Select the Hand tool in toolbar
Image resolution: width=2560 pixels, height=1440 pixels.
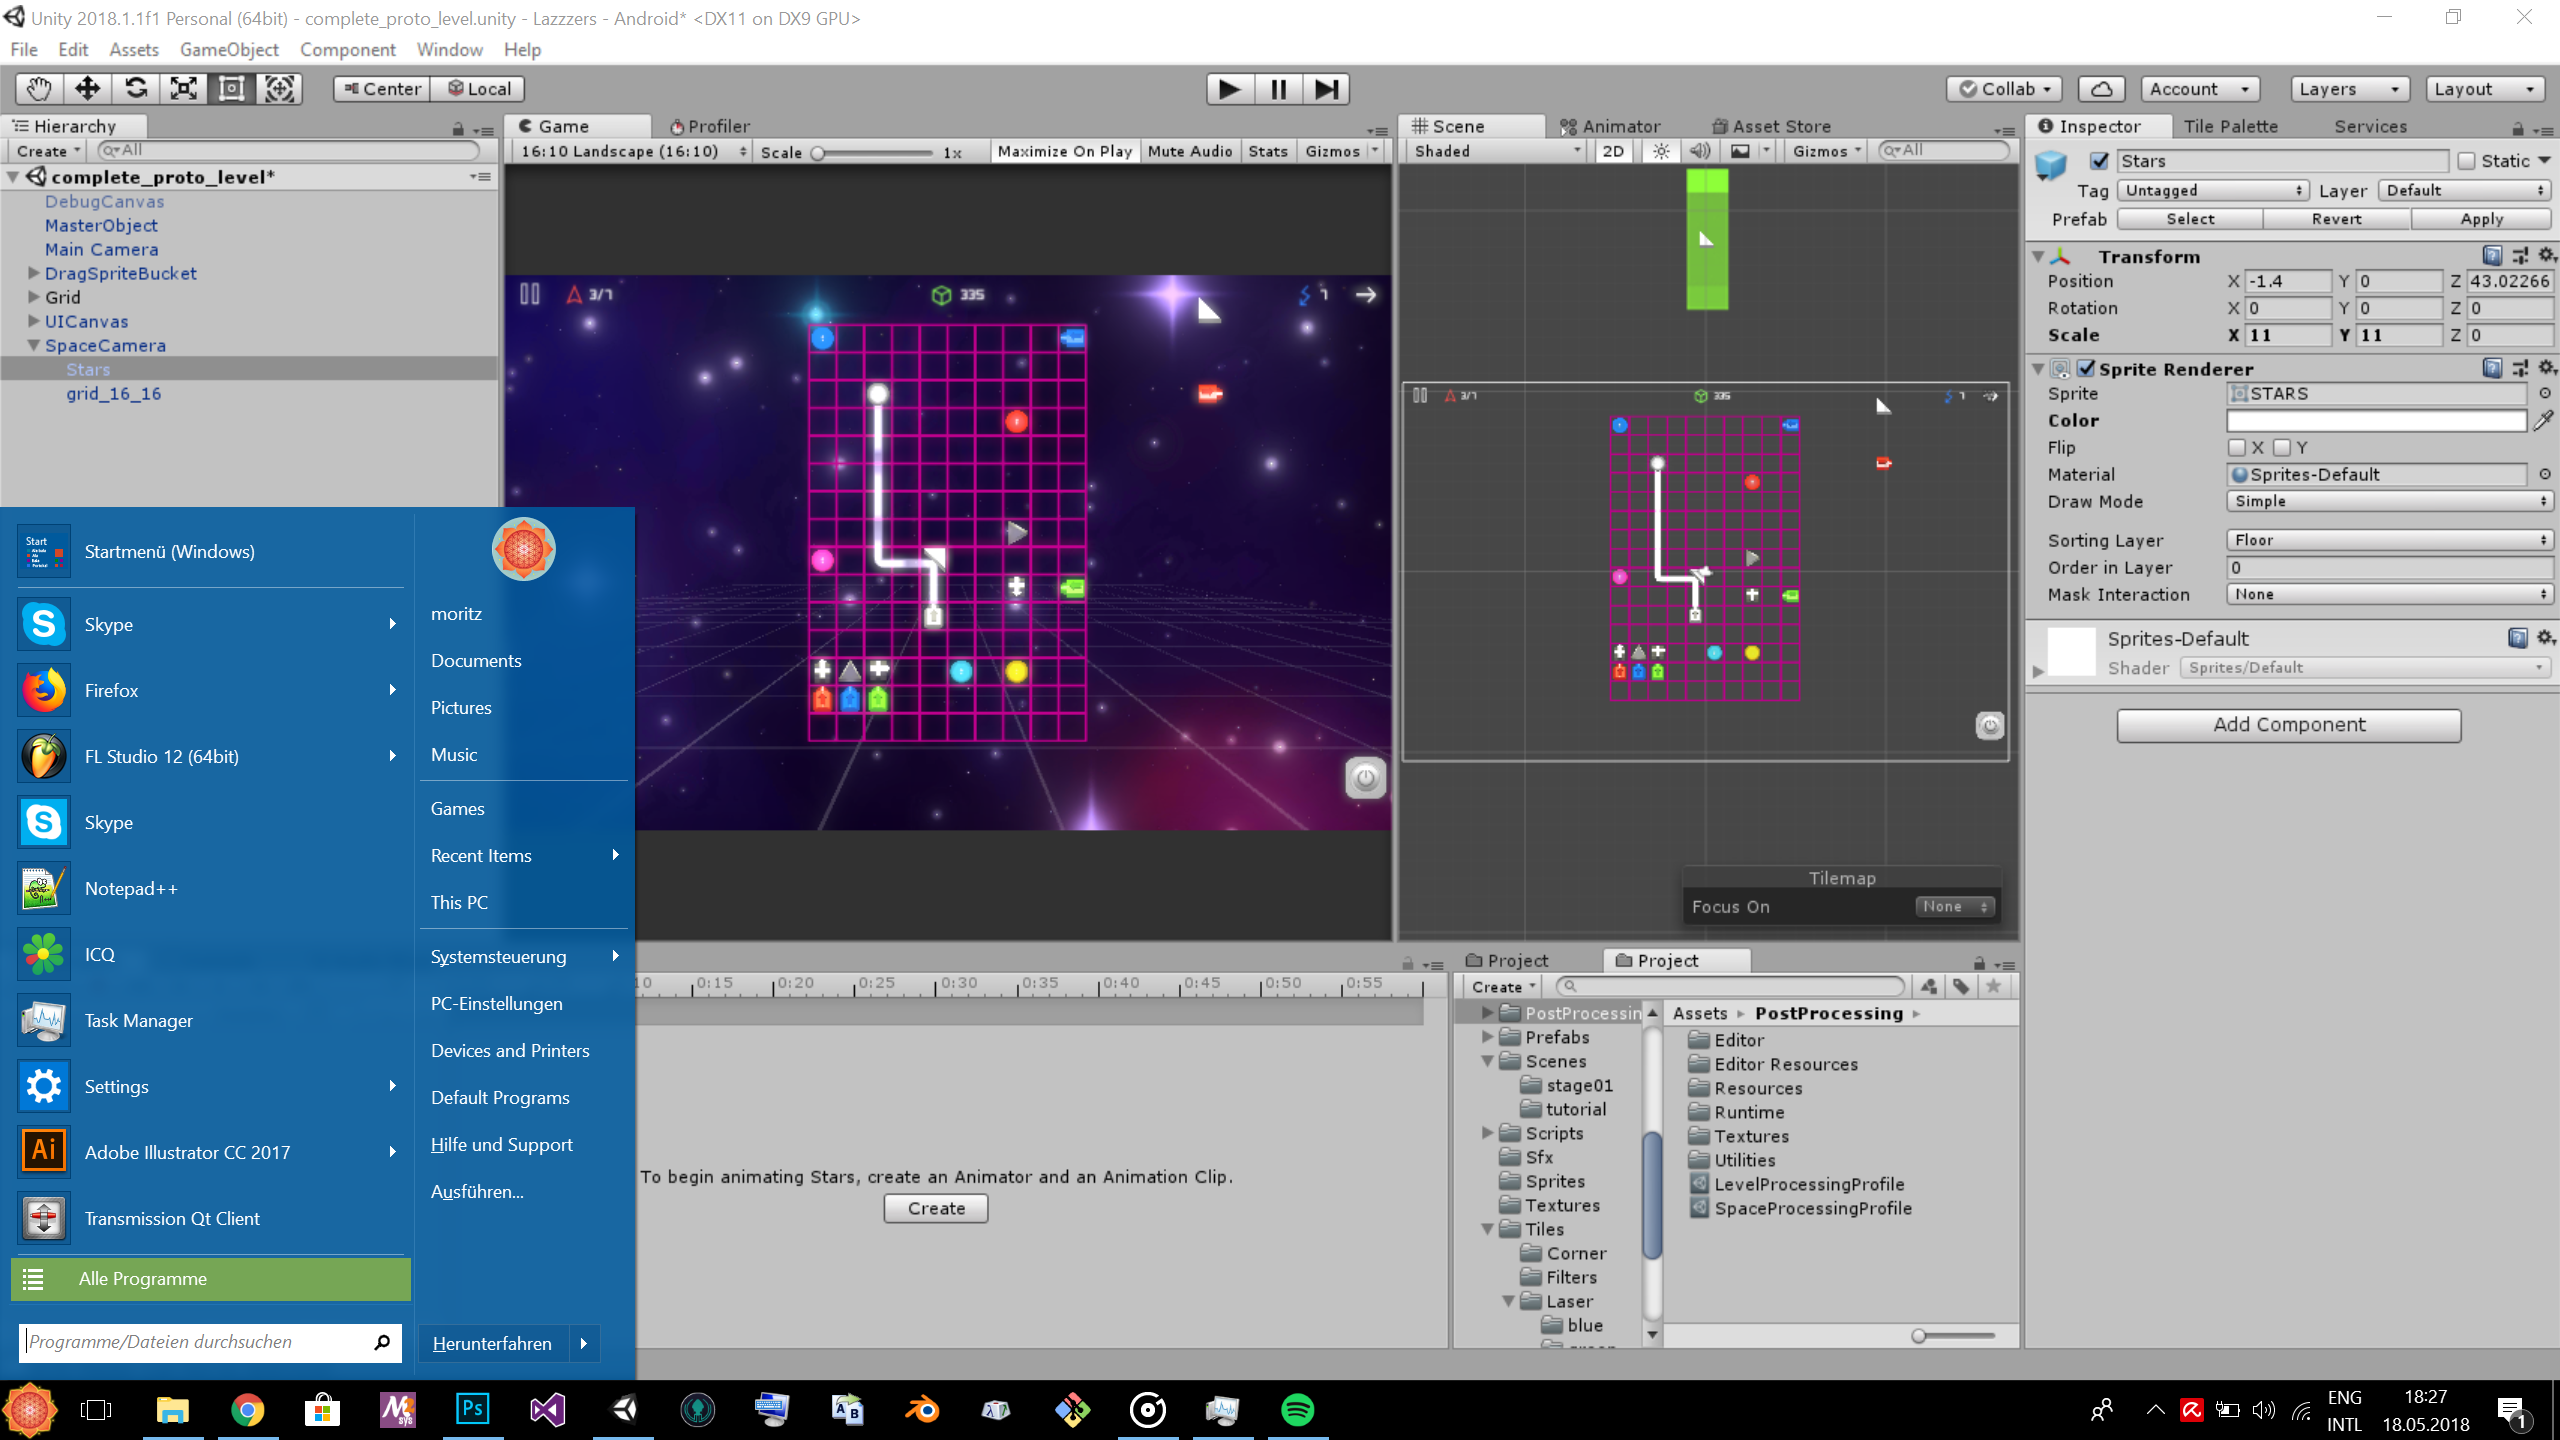pyautogui.click(x=39, y=89)
